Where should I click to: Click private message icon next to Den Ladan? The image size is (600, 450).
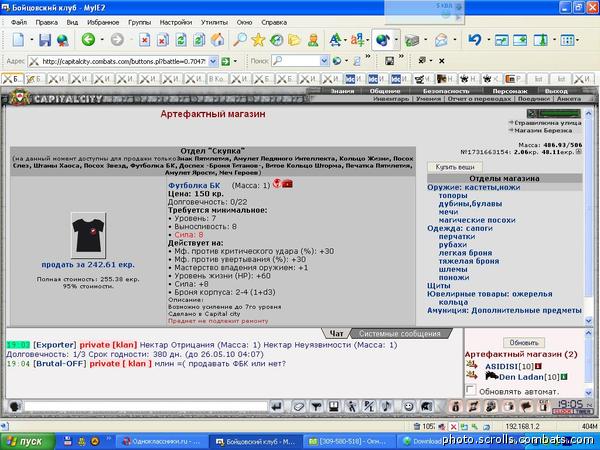coord(472,375)
